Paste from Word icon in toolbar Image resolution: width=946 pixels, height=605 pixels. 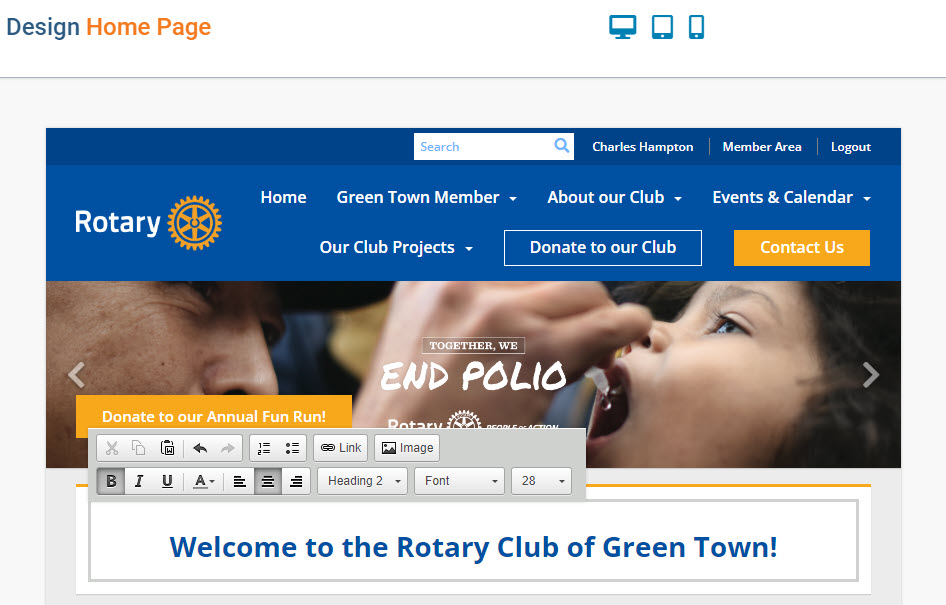pyautogui.click(x=167, y=448)
